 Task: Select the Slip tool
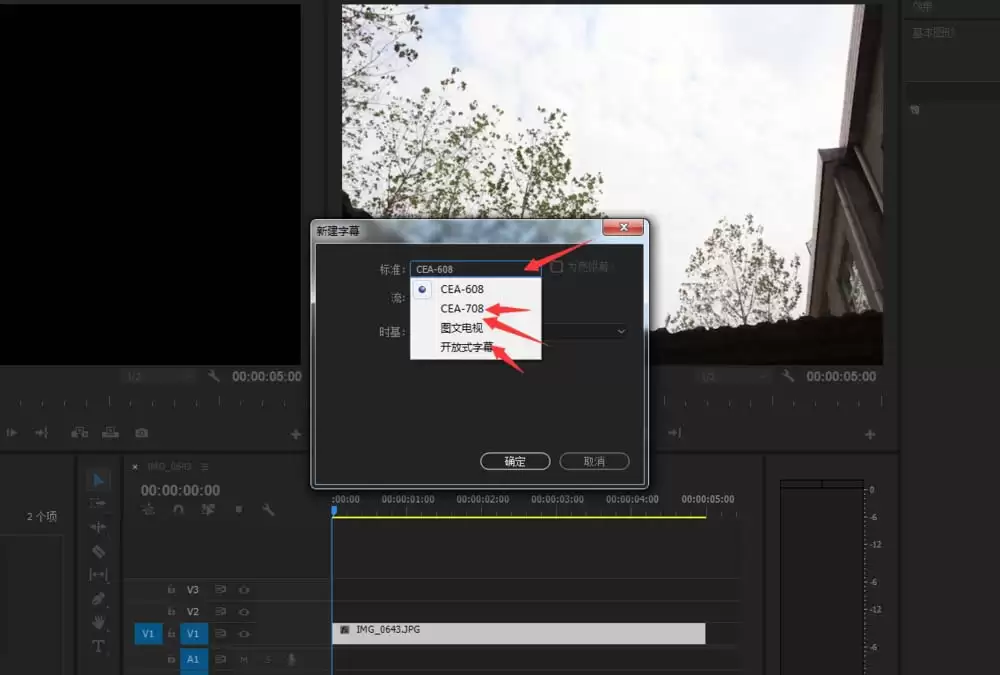pyautogui.click(x=98, y=575)
